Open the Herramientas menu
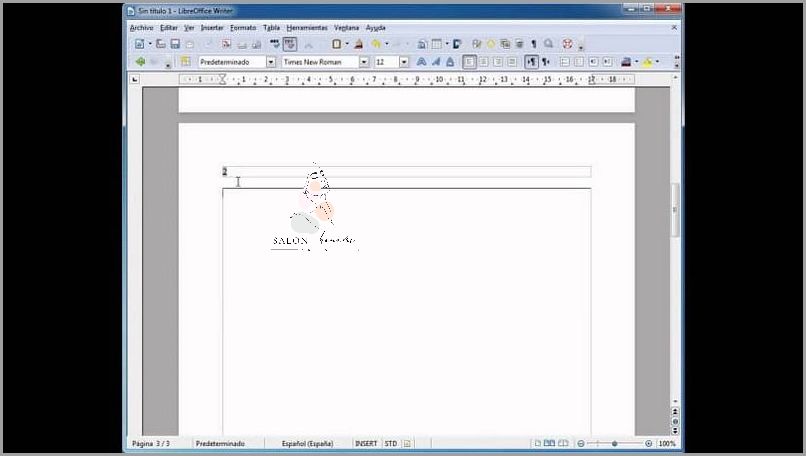This screenshot has width=806, height=456. (x=306, y=28)
